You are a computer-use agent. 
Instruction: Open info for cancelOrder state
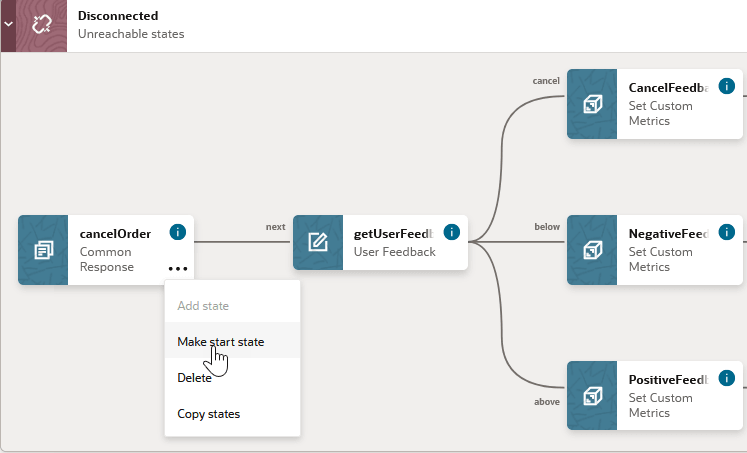click(178, 232)
